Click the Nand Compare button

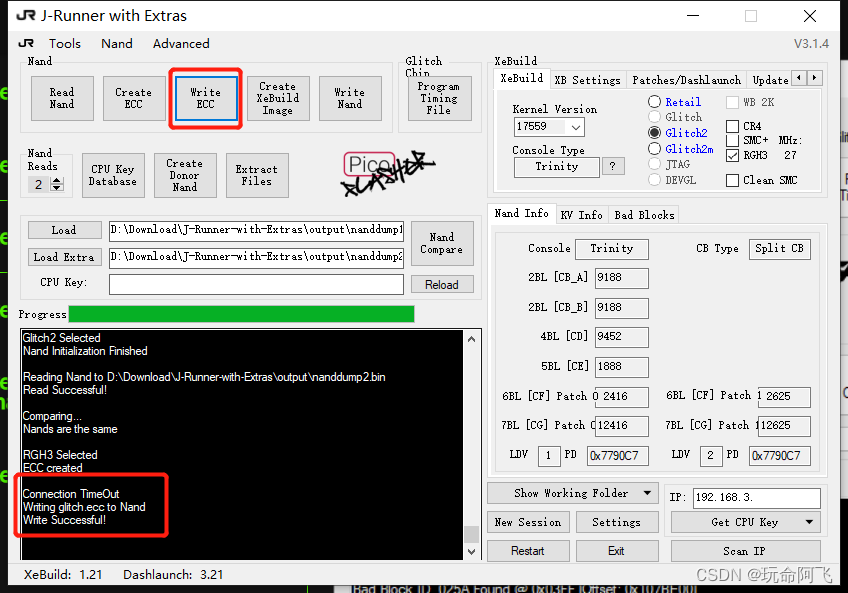442,243
